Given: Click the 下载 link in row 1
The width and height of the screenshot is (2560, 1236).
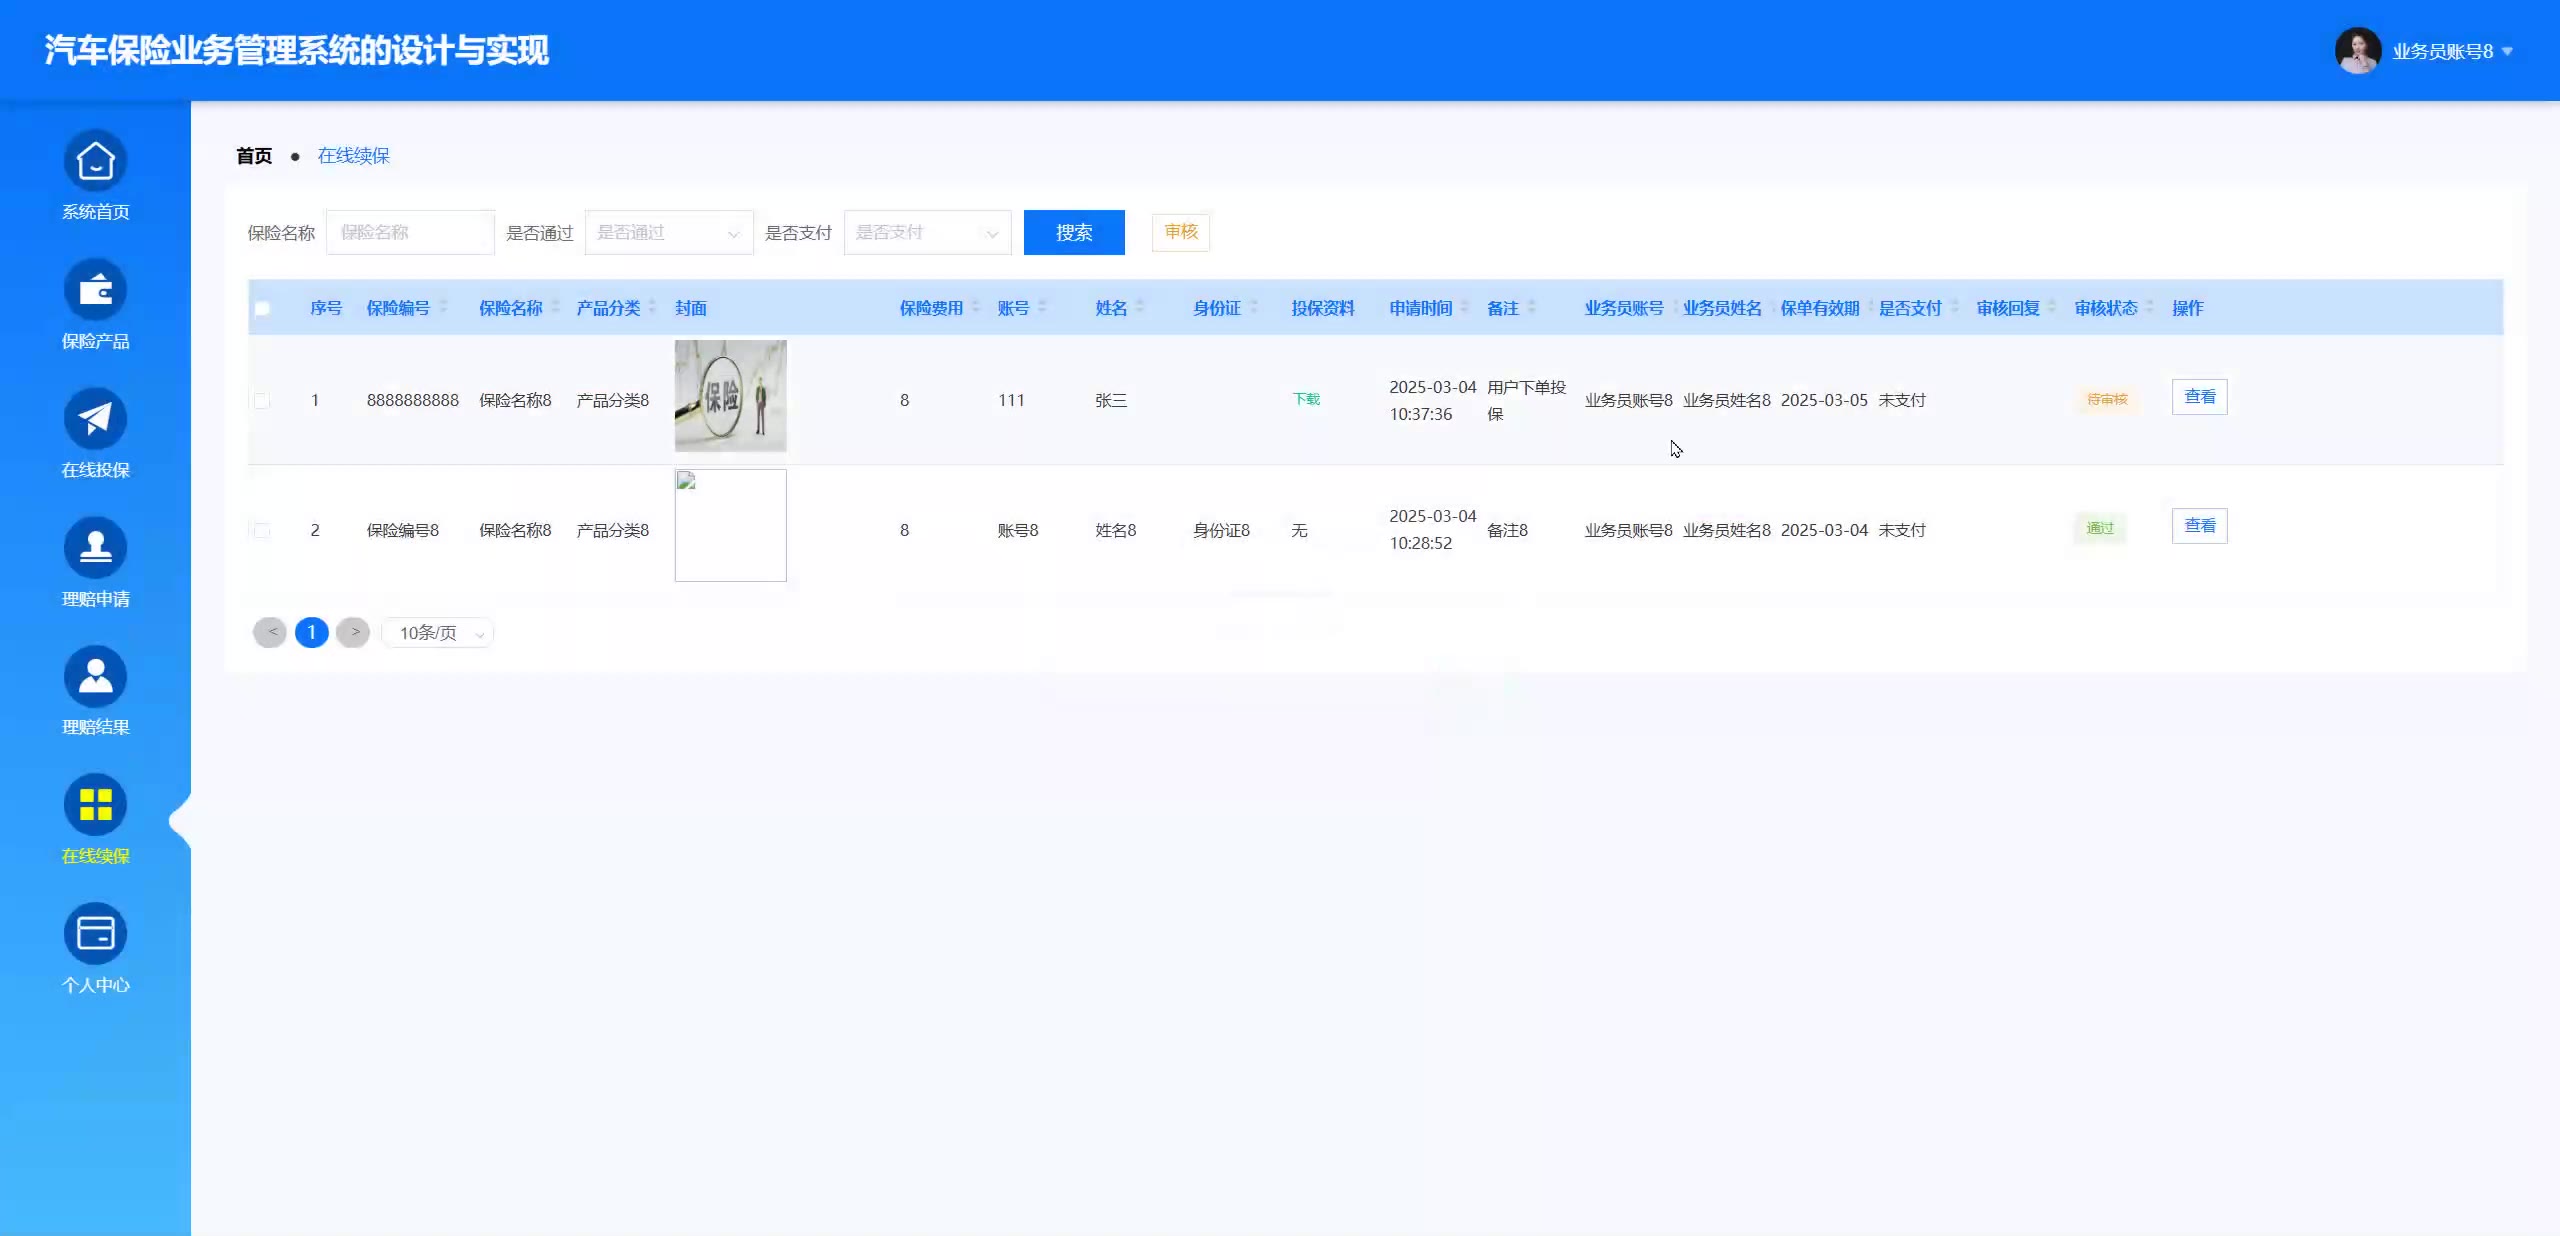Looking at the screenshot, I should click(1306, 399).
